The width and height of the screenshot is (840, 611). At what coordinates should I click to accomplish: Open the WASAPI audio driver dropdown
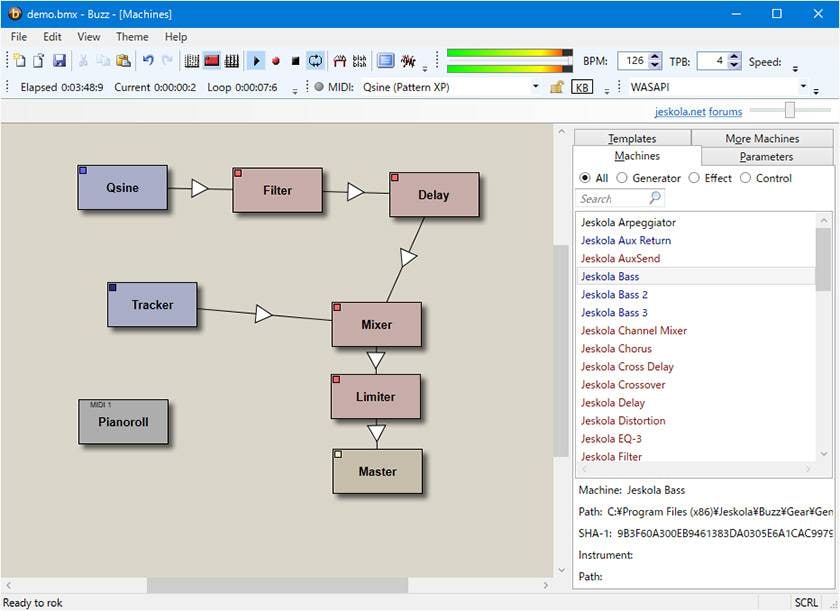click(803, 86)
